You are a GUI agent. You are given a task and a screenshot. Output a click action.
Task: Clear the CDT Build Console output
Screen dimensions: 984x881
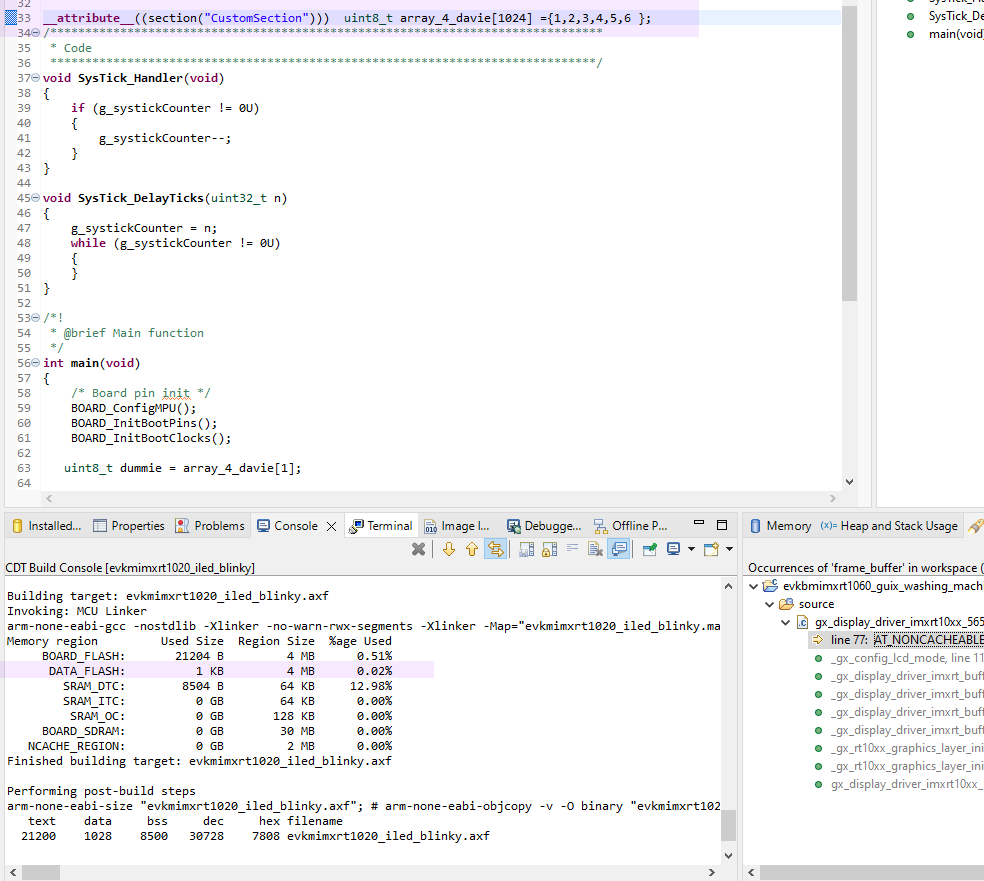pyautogui.click(x=593, y=548)
